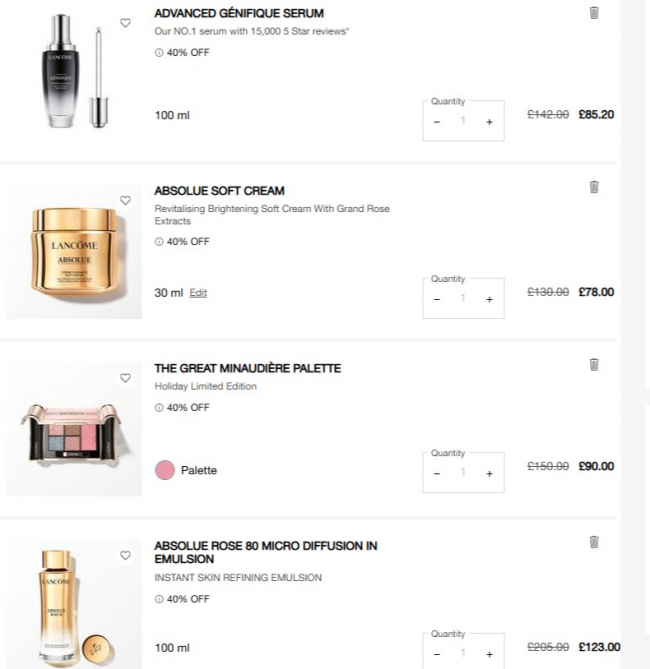Increase Minaudière Palette quantity with plus

[490, 474]
